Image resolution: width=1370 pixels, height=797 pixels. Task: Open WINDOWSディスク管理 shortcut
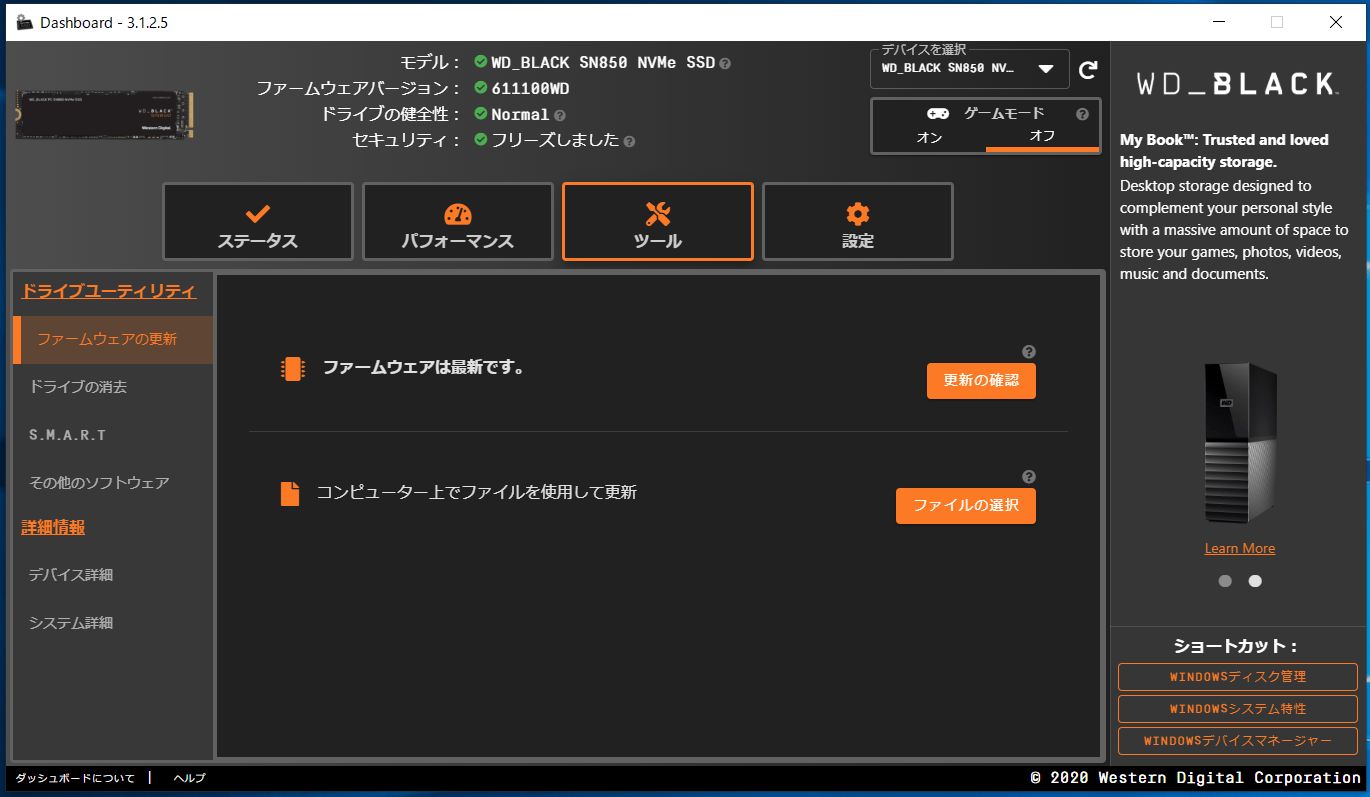click(x=1238, y=677)
